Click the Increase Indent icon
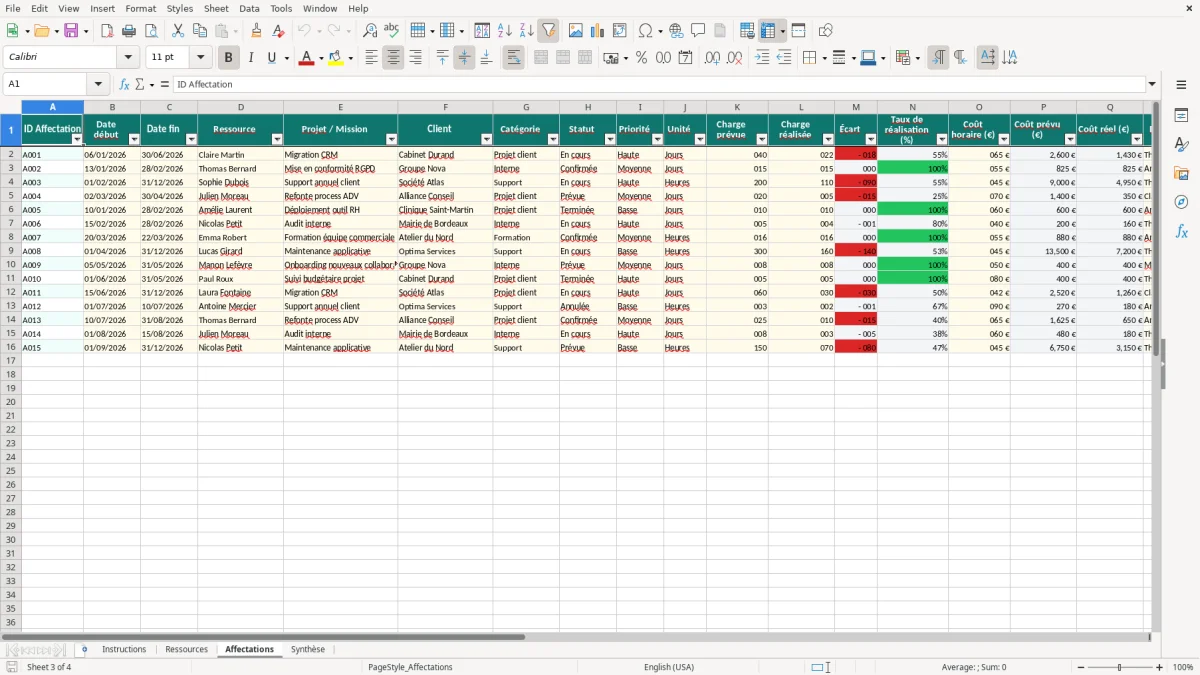Screen dimensions: 1200x675 point(762,58)
